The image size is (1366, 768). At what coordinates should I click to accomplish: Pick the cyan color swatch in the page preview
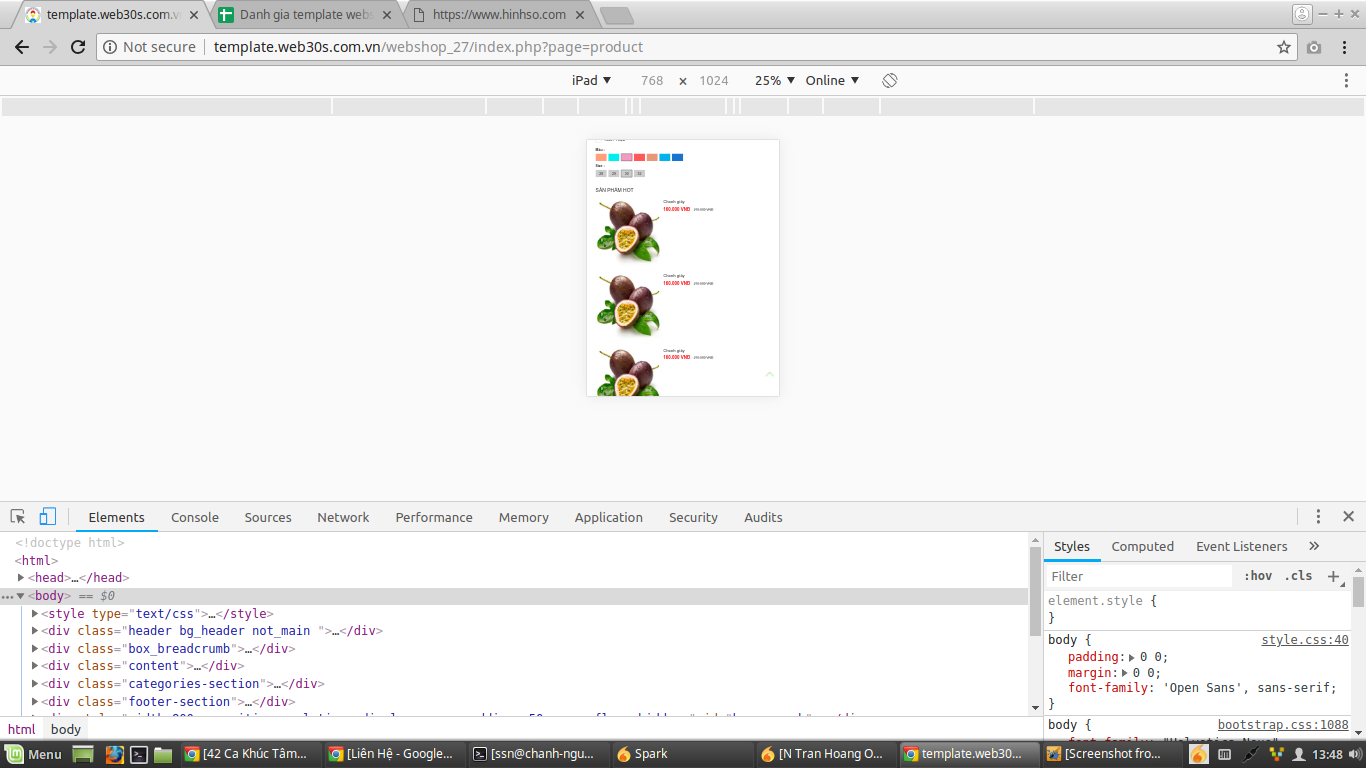click(614, 157)
